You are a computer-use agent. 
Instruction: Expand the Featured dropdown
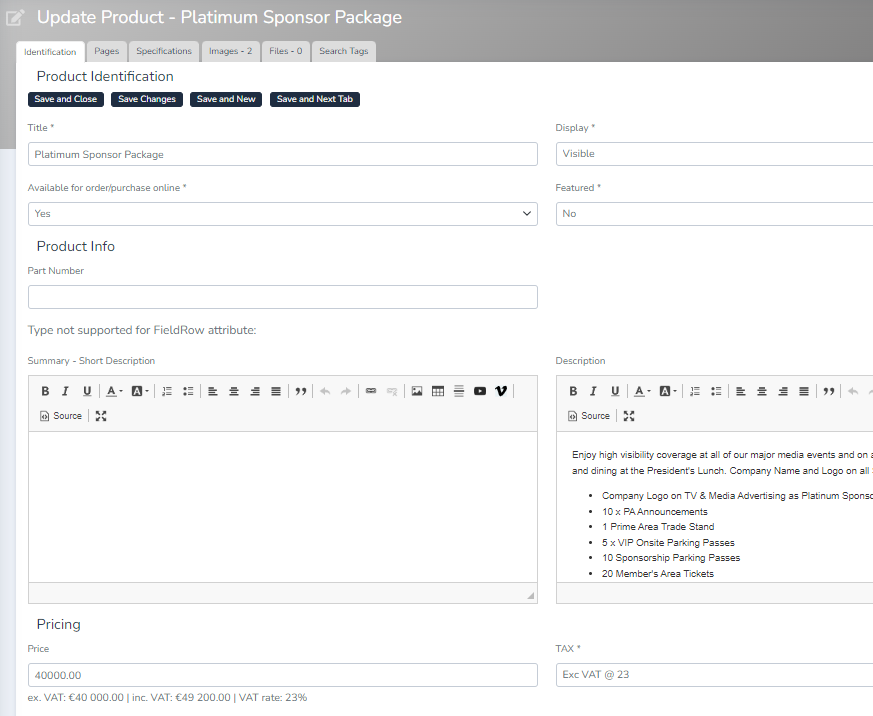tap(714, 214)
